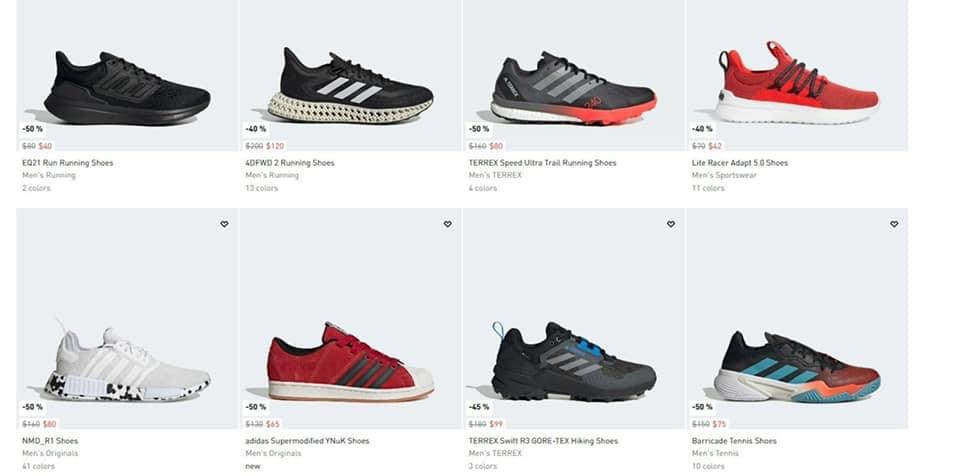The height and width of the screenshot is (476, 960).
Task: Click adidas Supermodified YNuK Shoes title link
Action: 307,441
